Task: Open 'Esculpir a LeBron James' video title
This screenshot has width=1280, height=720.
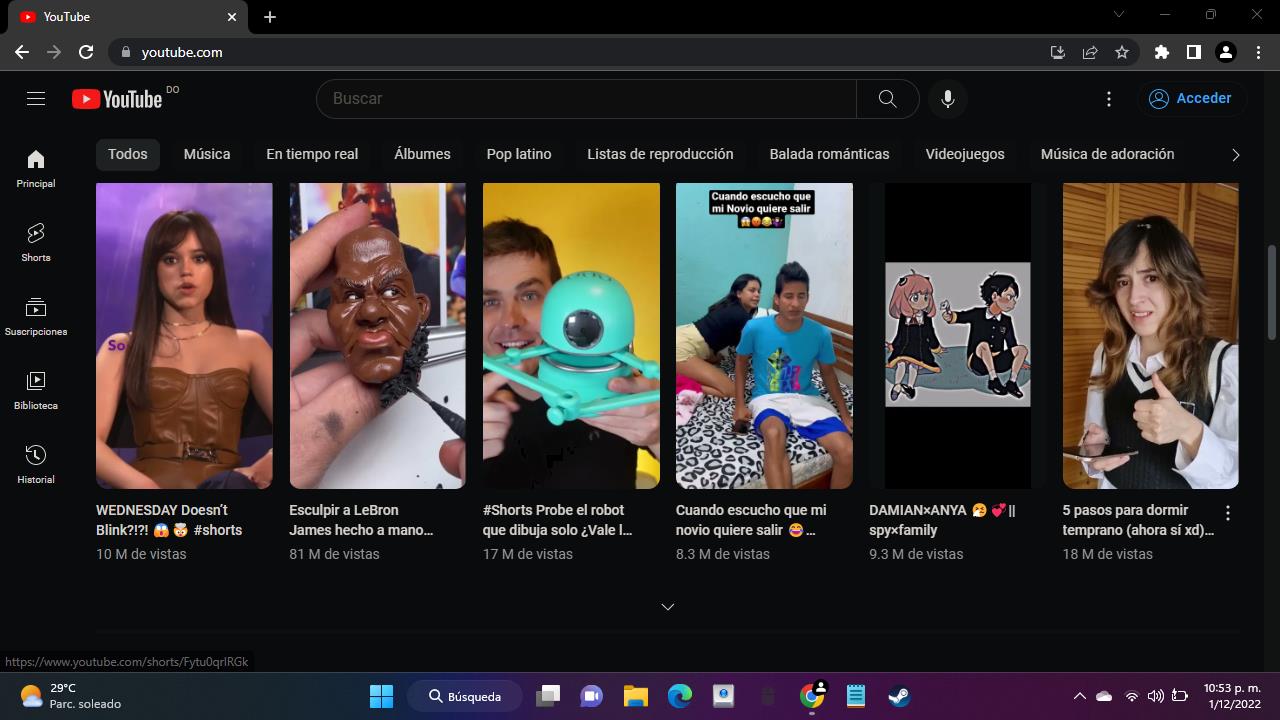Action: click(361, 520)
